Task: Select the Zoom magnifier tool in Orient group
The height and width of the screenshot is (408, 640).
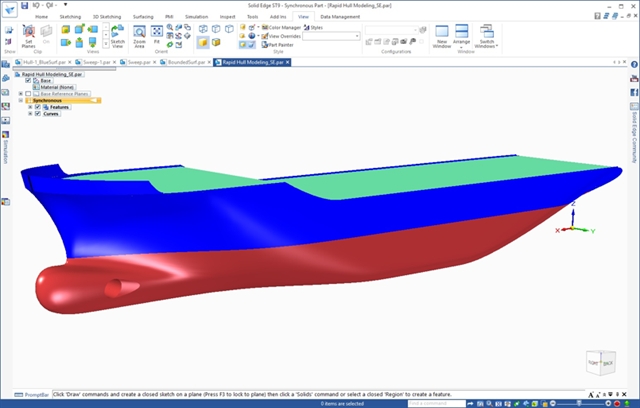Action: tap(170, 27)
